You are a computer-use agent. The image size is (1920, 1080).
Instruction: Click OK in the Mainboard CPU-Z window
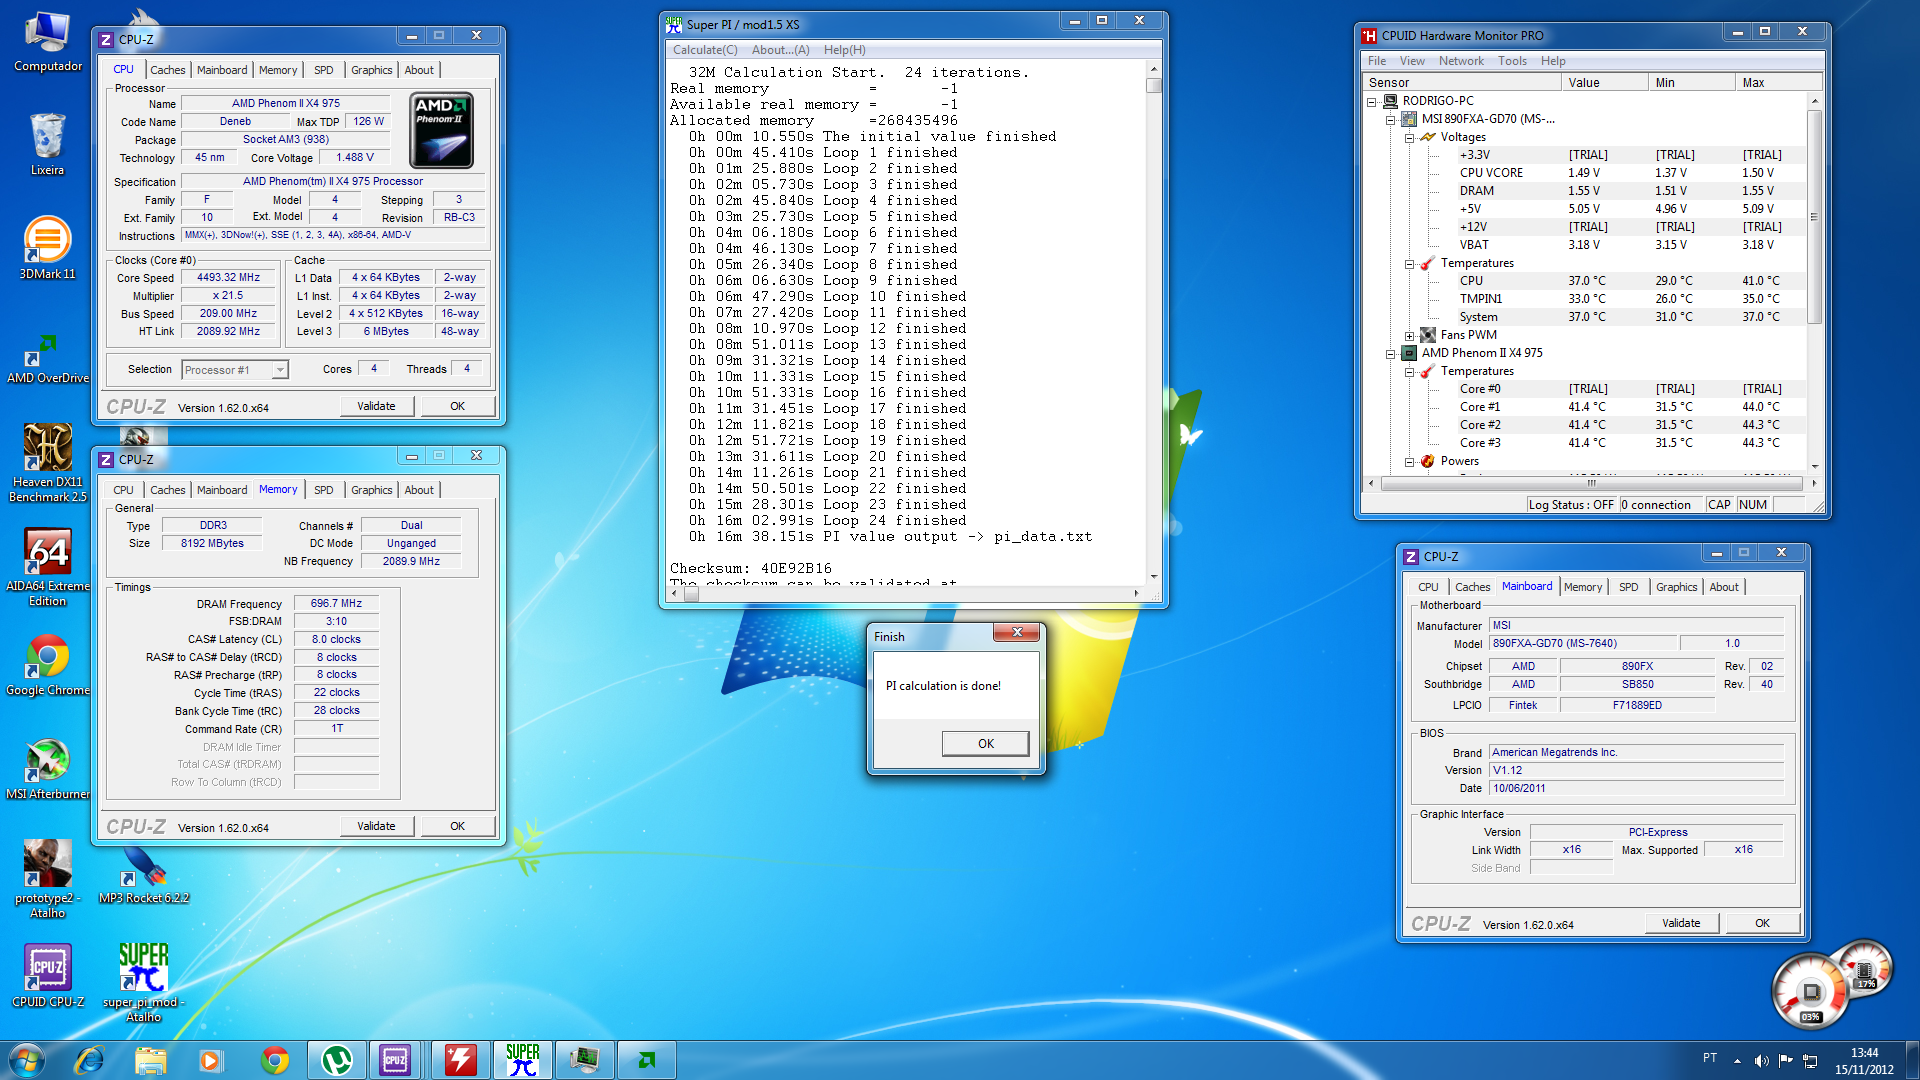click(x=1762, y=923)
